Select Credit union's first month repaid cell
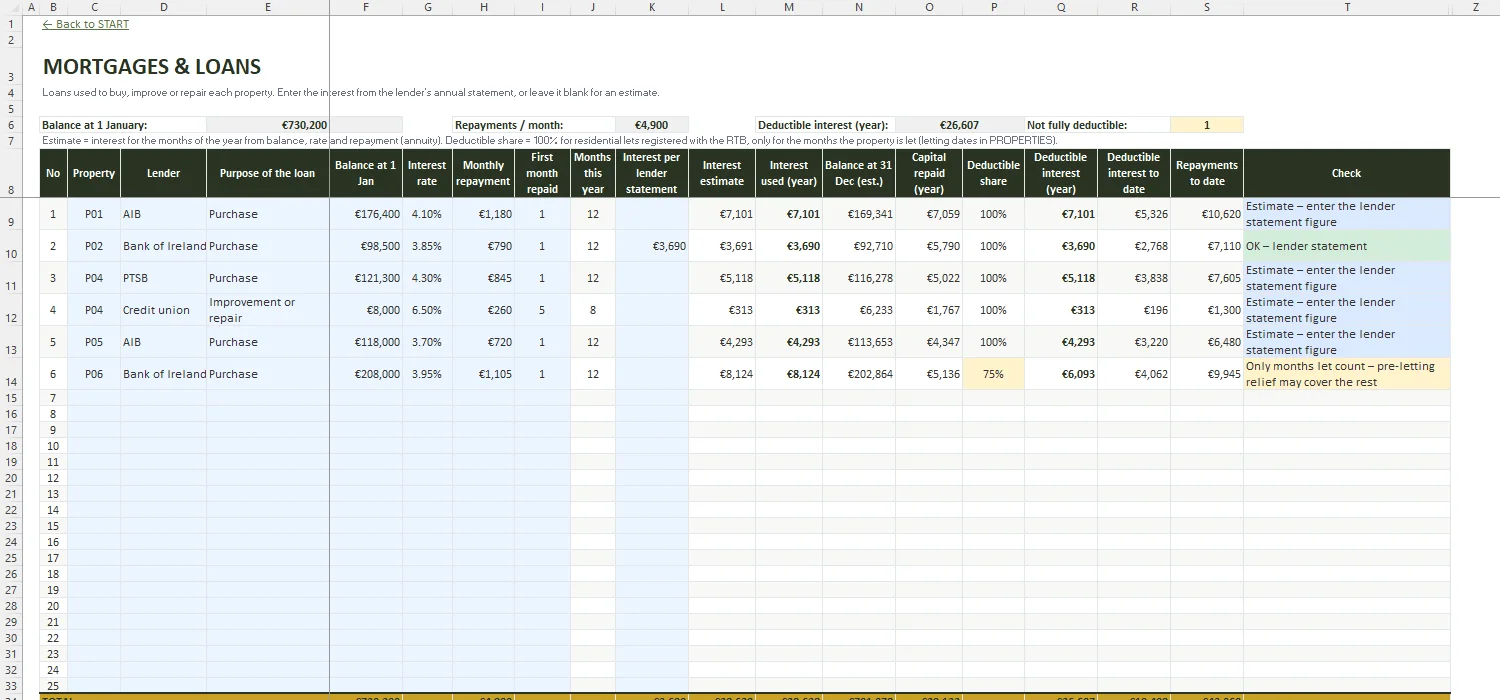This screenshot has height=700, width=1500. [x=542, y=310]
